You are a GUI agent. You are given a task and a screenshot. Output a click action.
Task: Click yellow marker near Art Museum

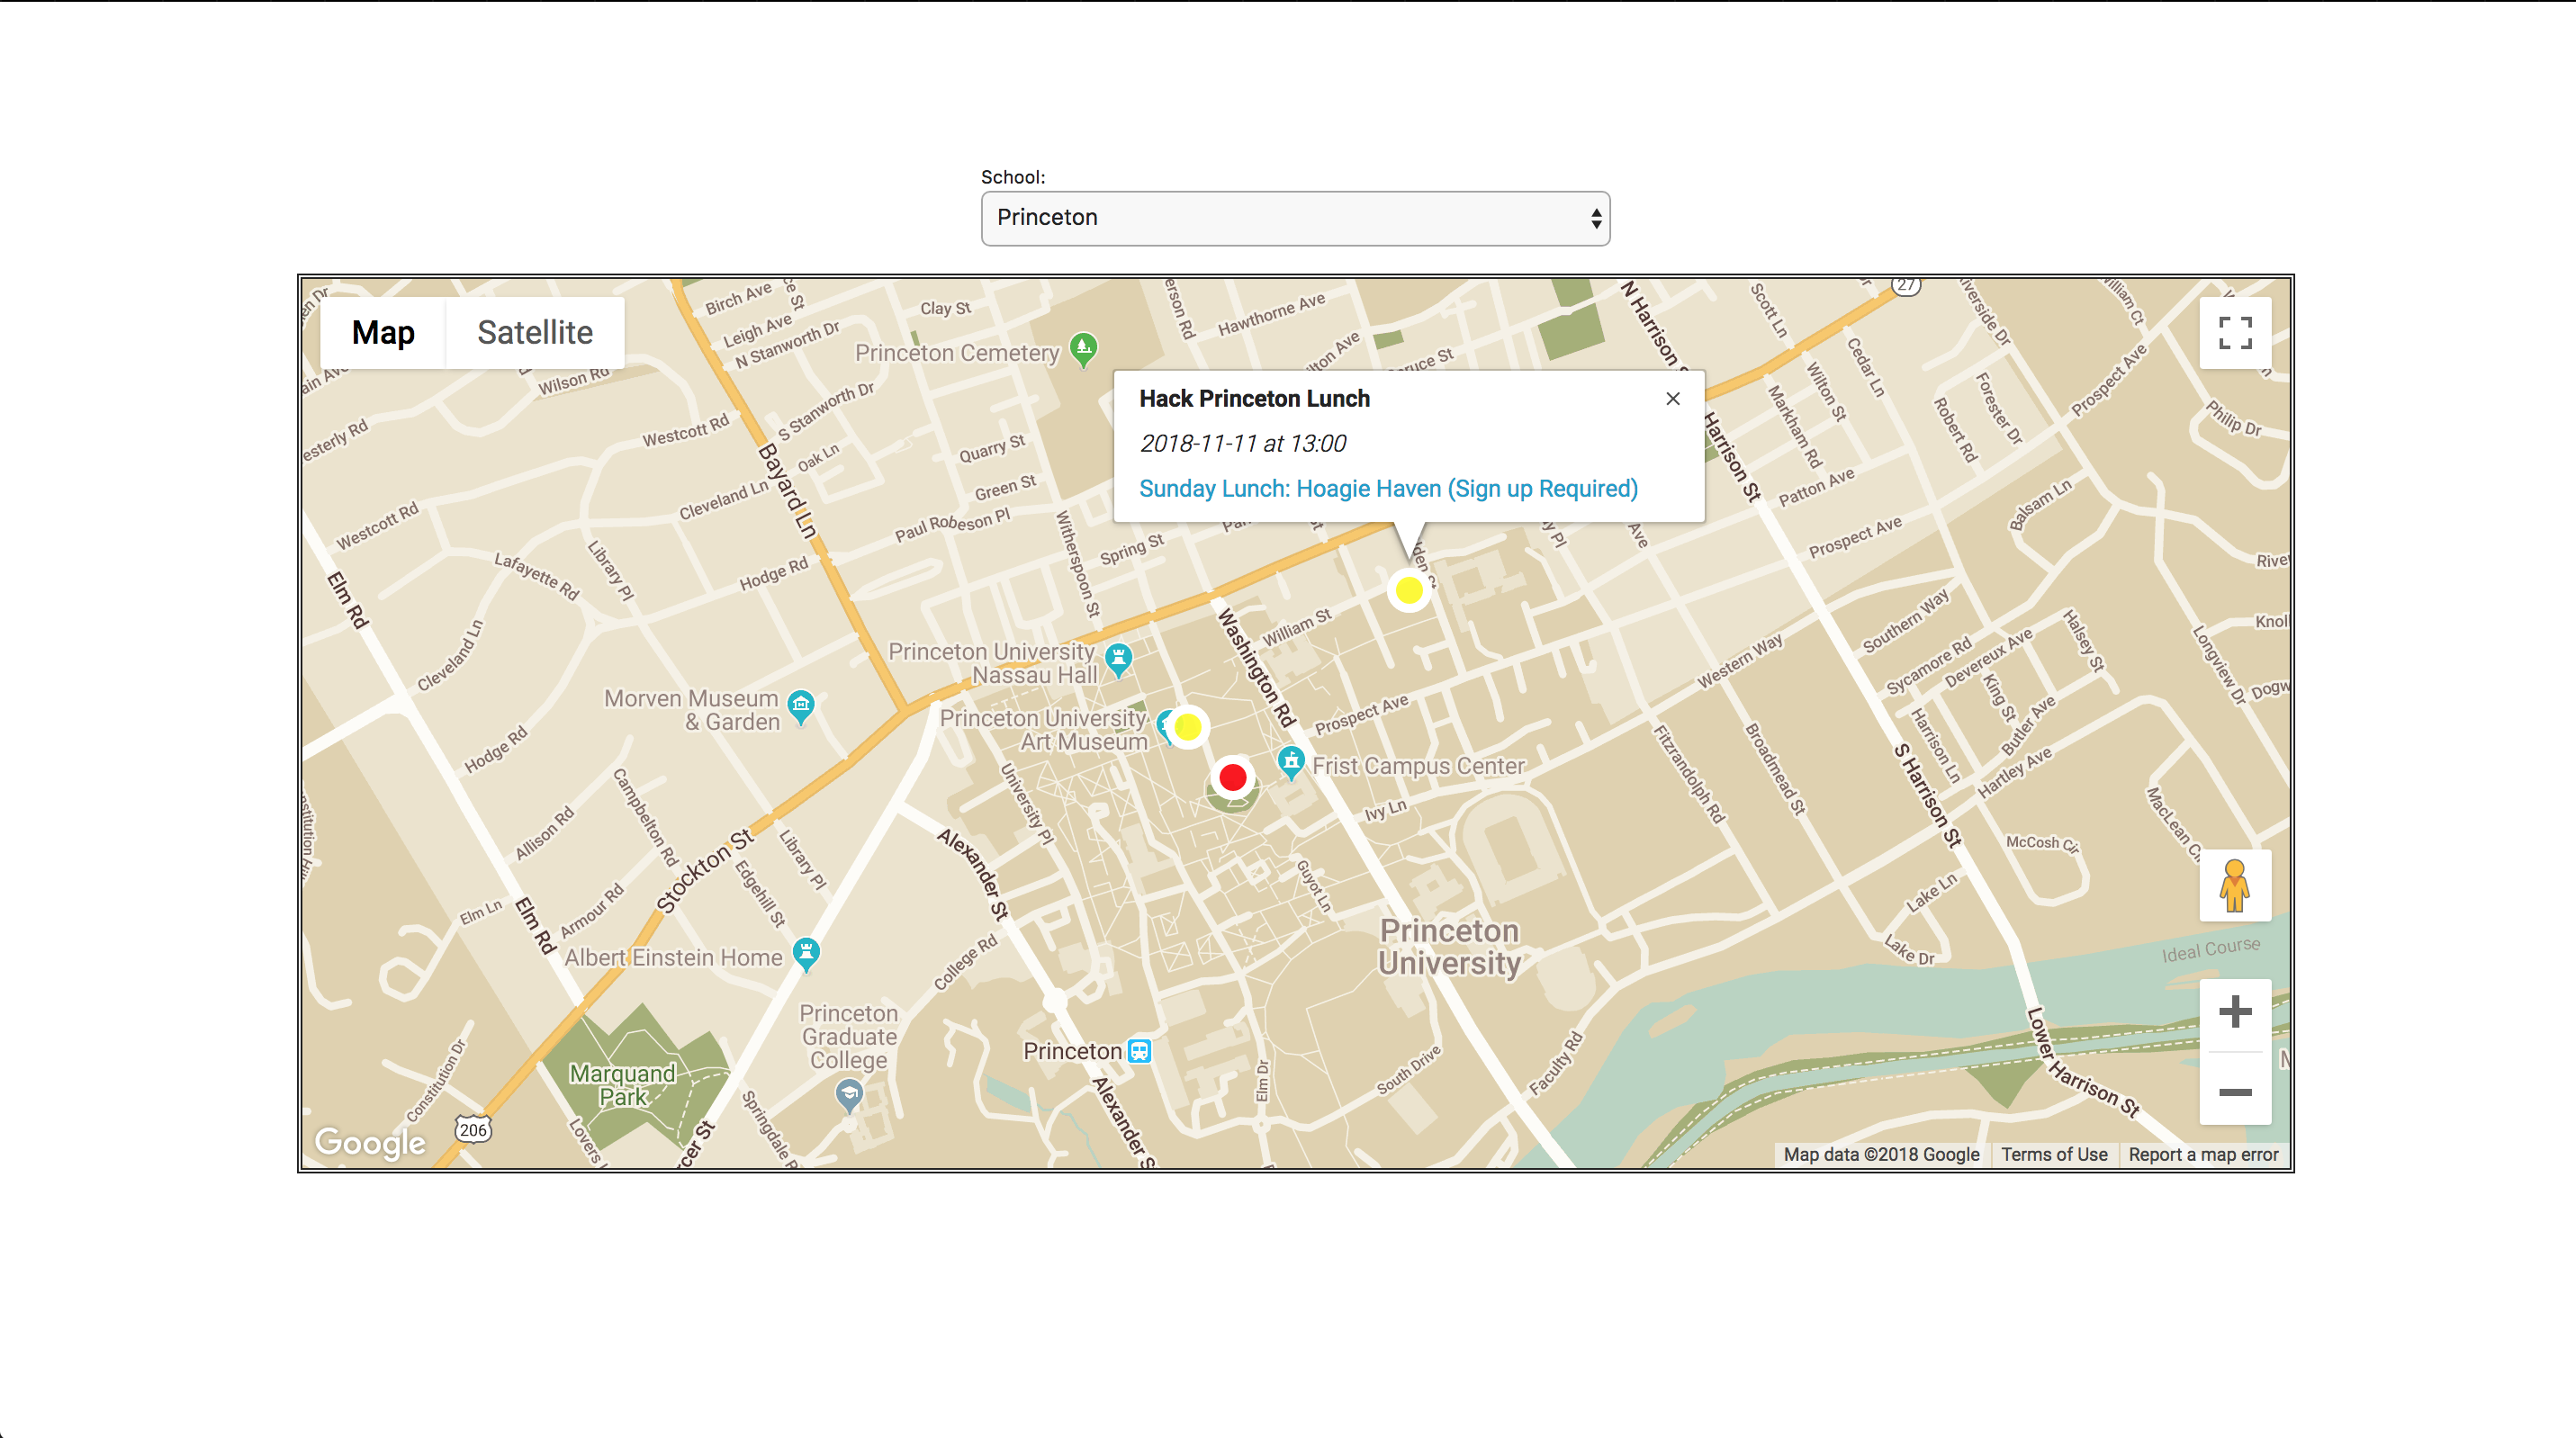click(1188, 727)
